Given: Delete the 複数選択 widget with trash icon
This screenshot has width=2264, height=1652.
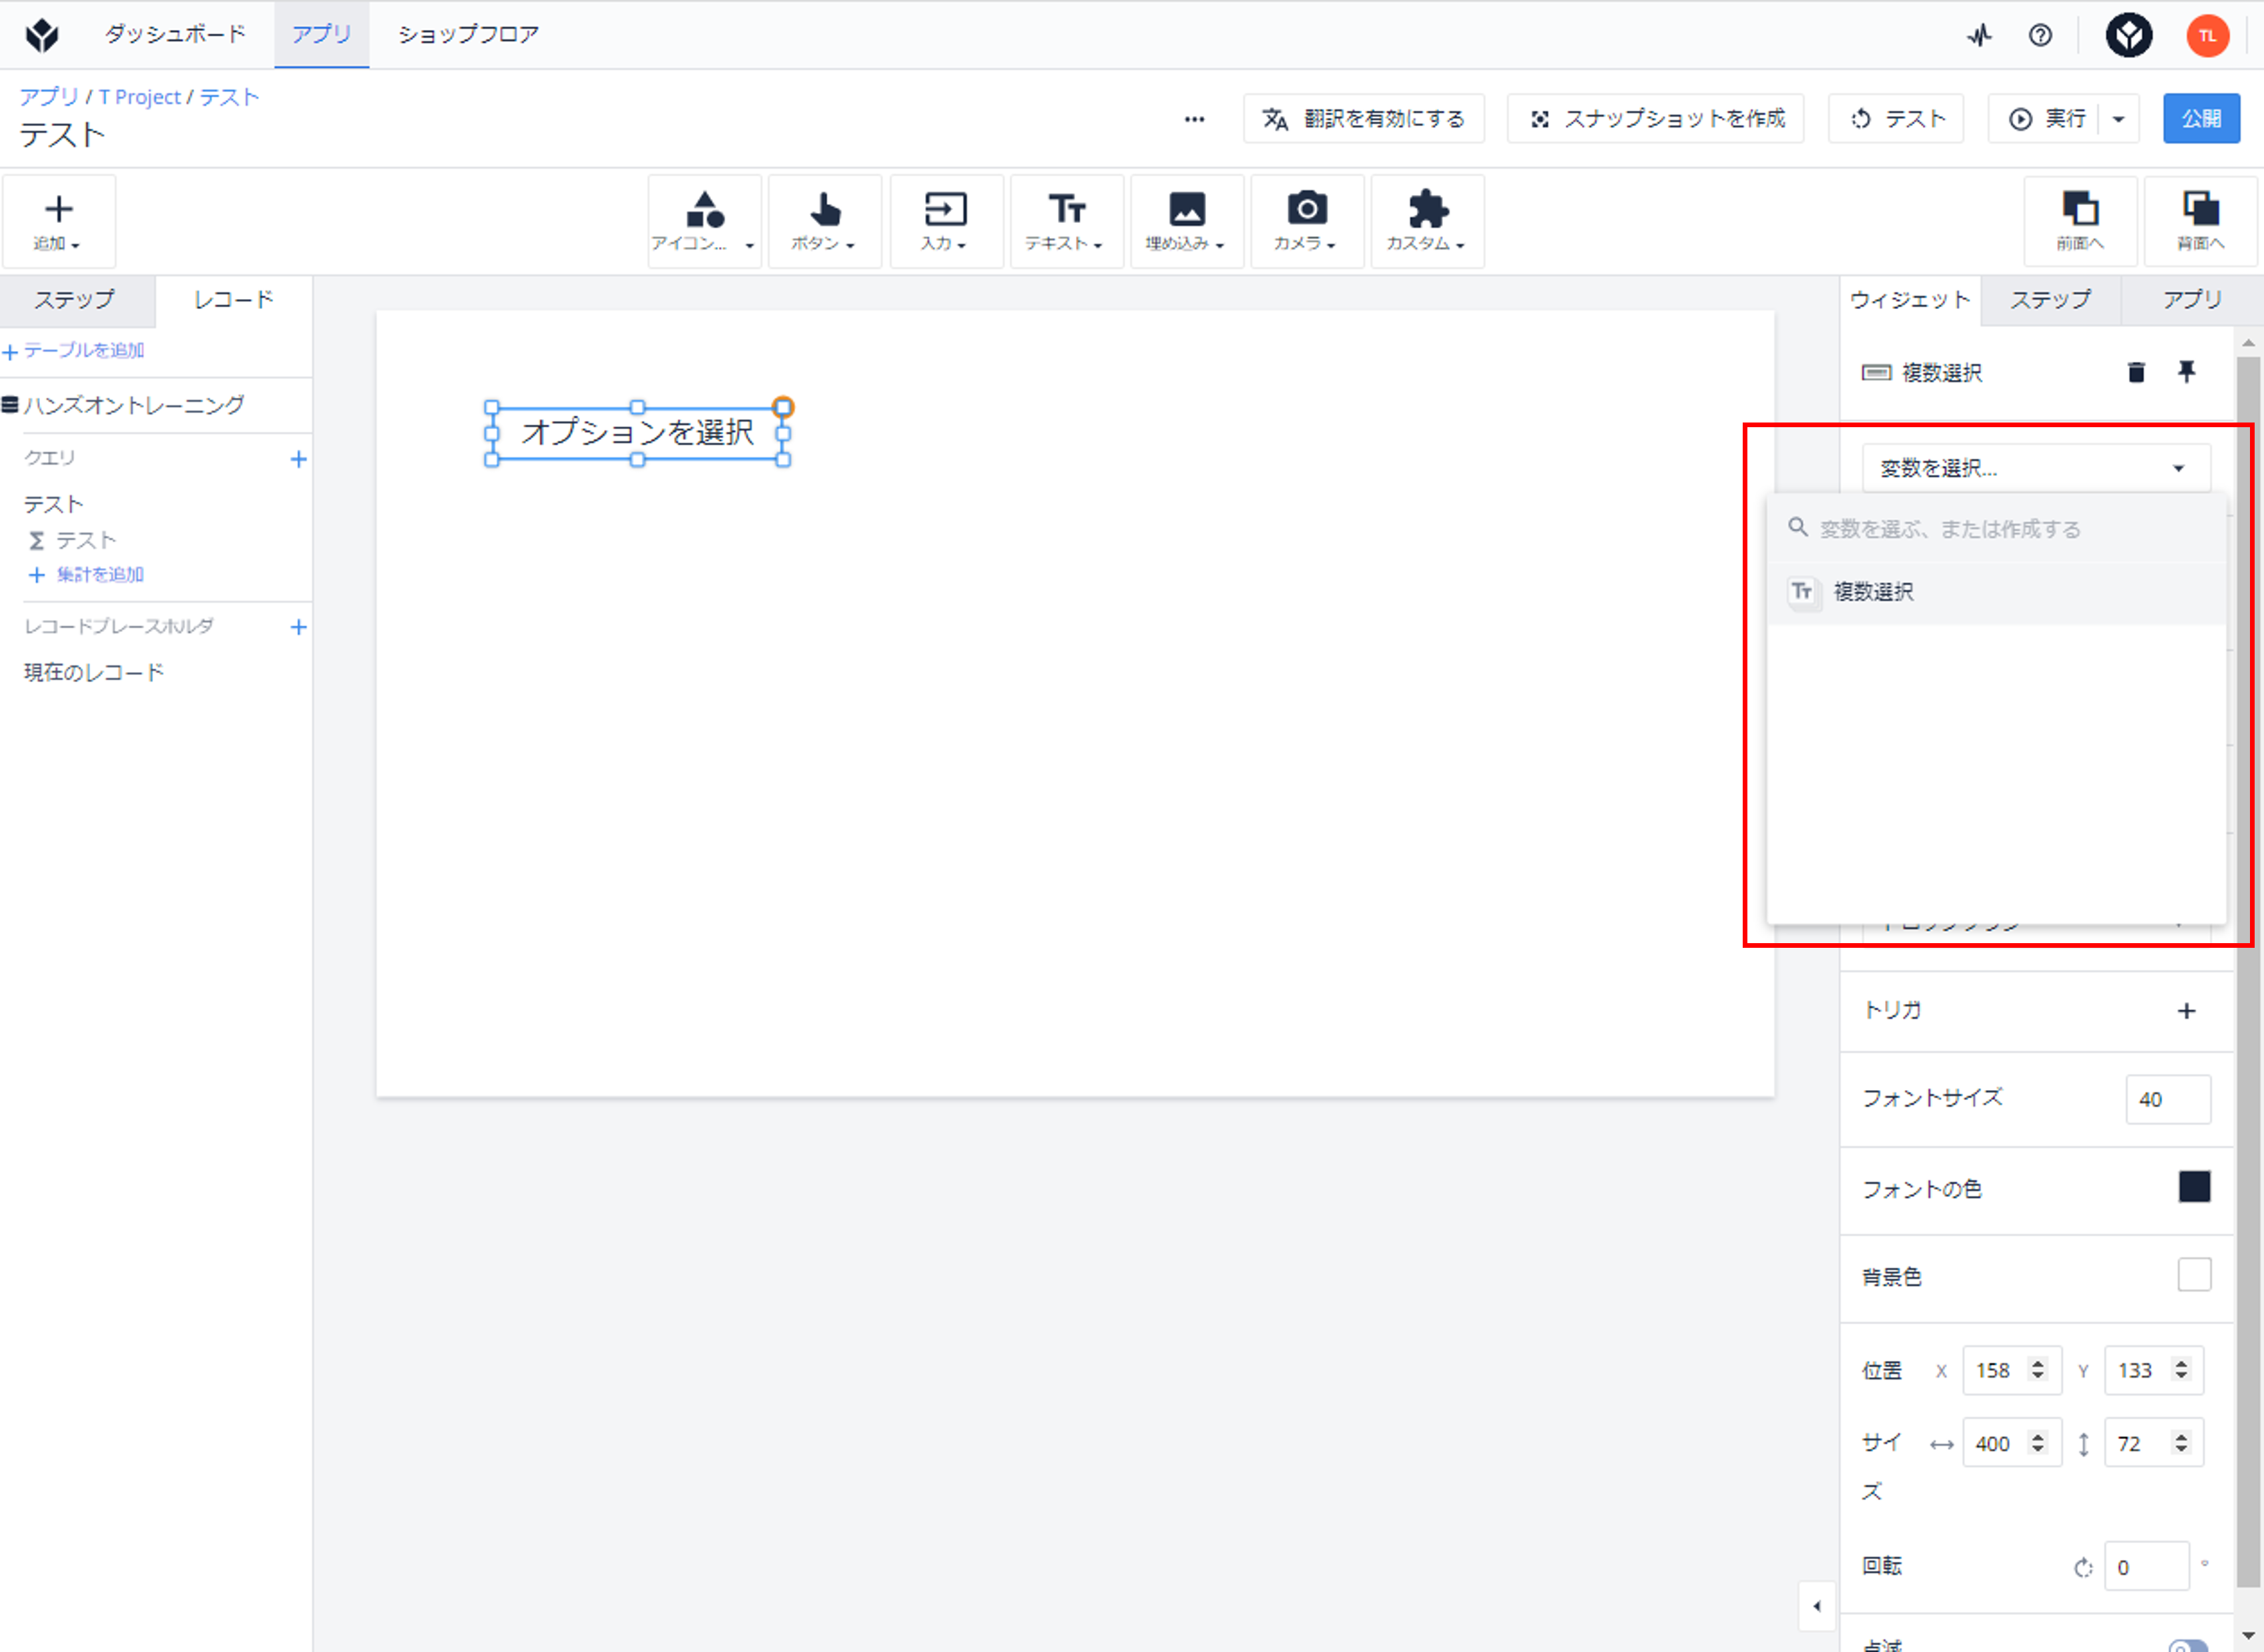Looking at the screenshot, I should (x=2136, y=372).
